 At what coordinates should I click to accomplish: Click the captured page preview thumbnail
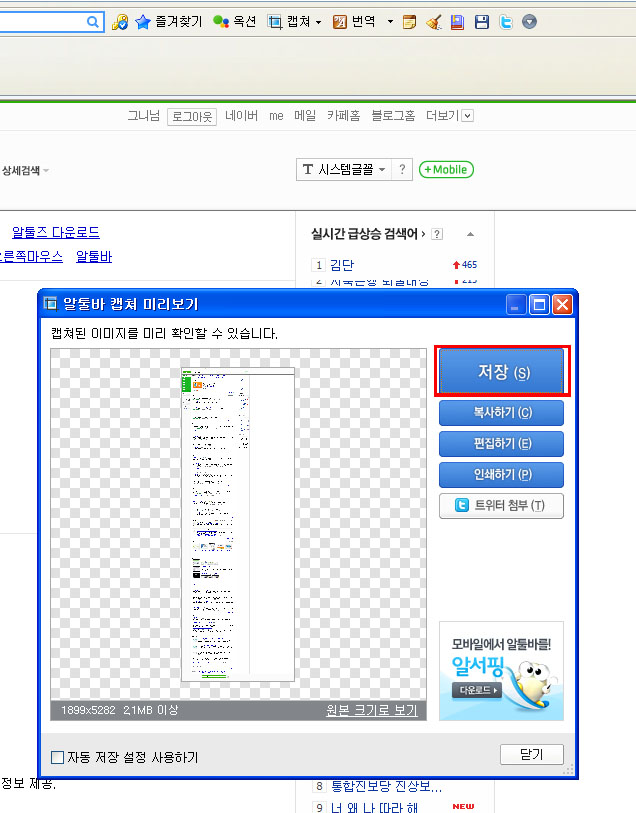coord(239,524)
